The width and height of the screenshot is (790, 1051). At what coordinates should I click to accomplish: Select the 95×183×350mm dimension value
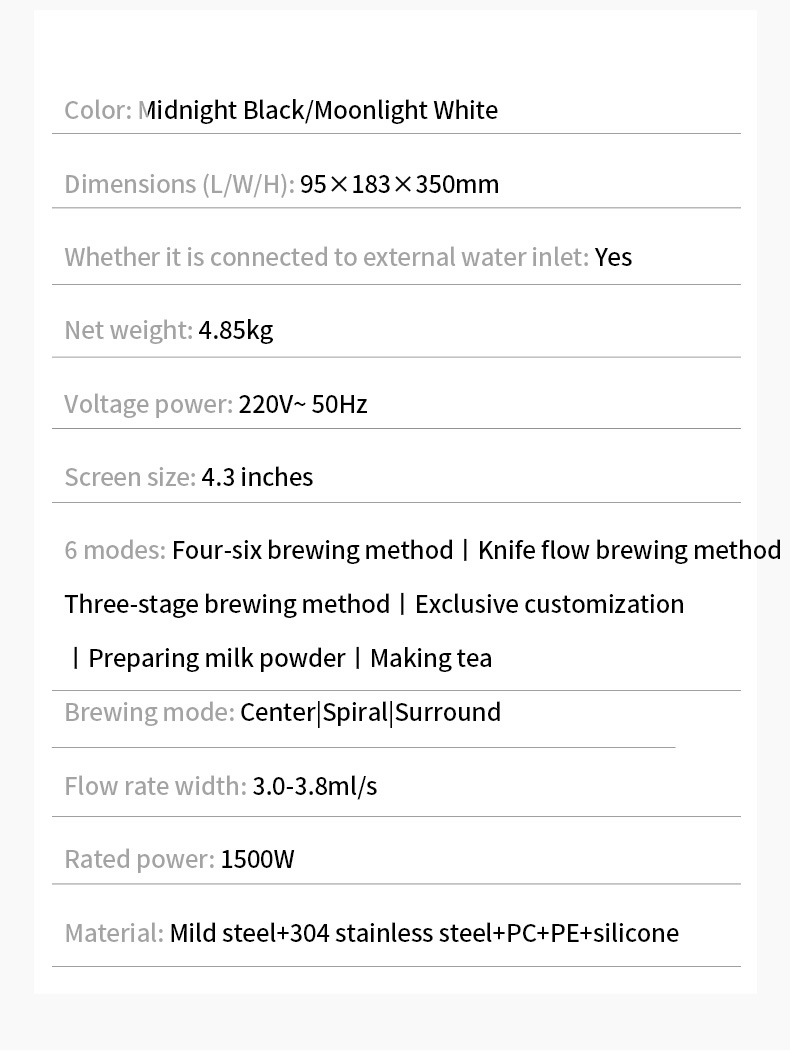pos(399,184)
